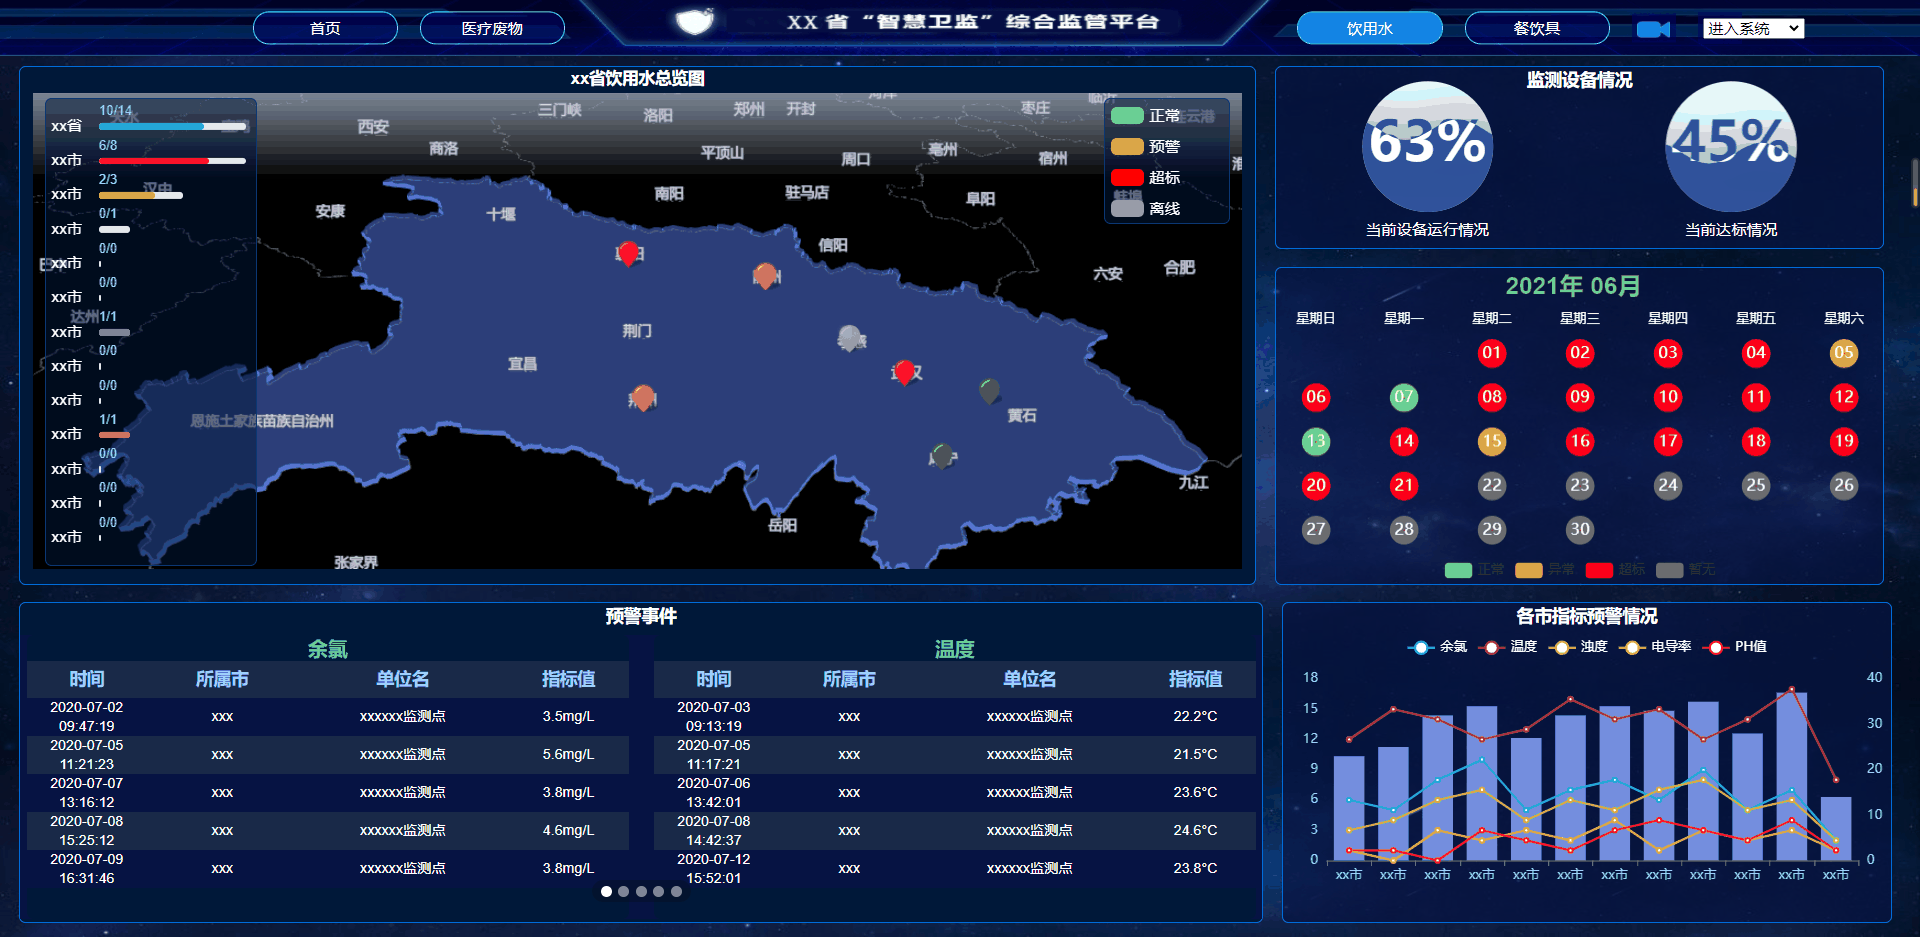
Task: Select calendar date 05 in yellow
Action: (1843, 353)
